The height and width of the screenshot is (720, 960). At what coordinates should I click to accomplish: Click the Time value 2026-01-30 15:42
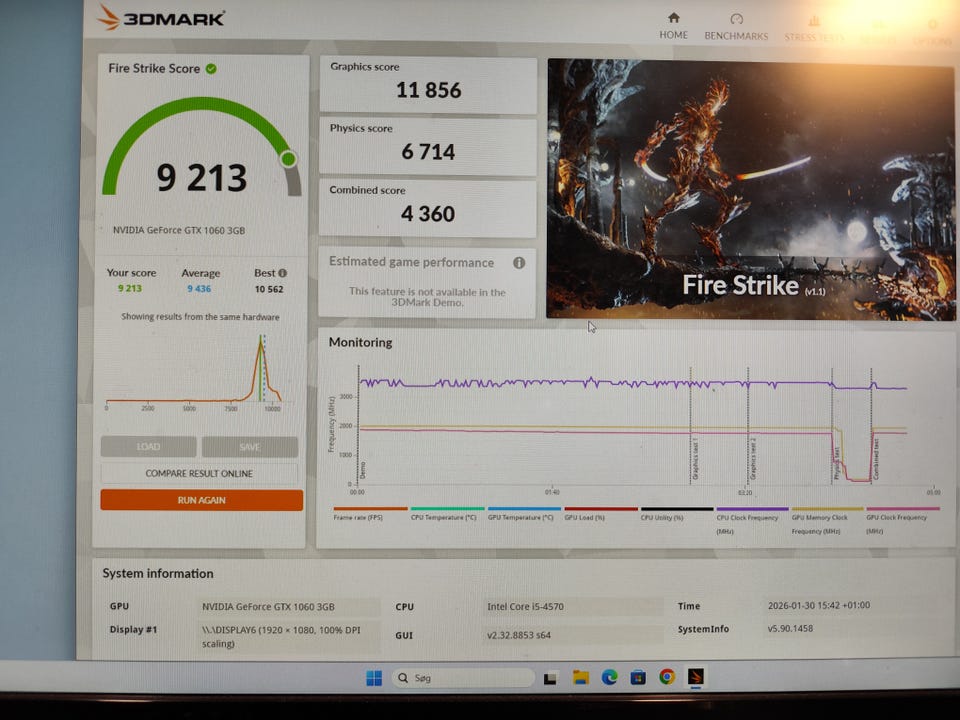tap(819, 605)
